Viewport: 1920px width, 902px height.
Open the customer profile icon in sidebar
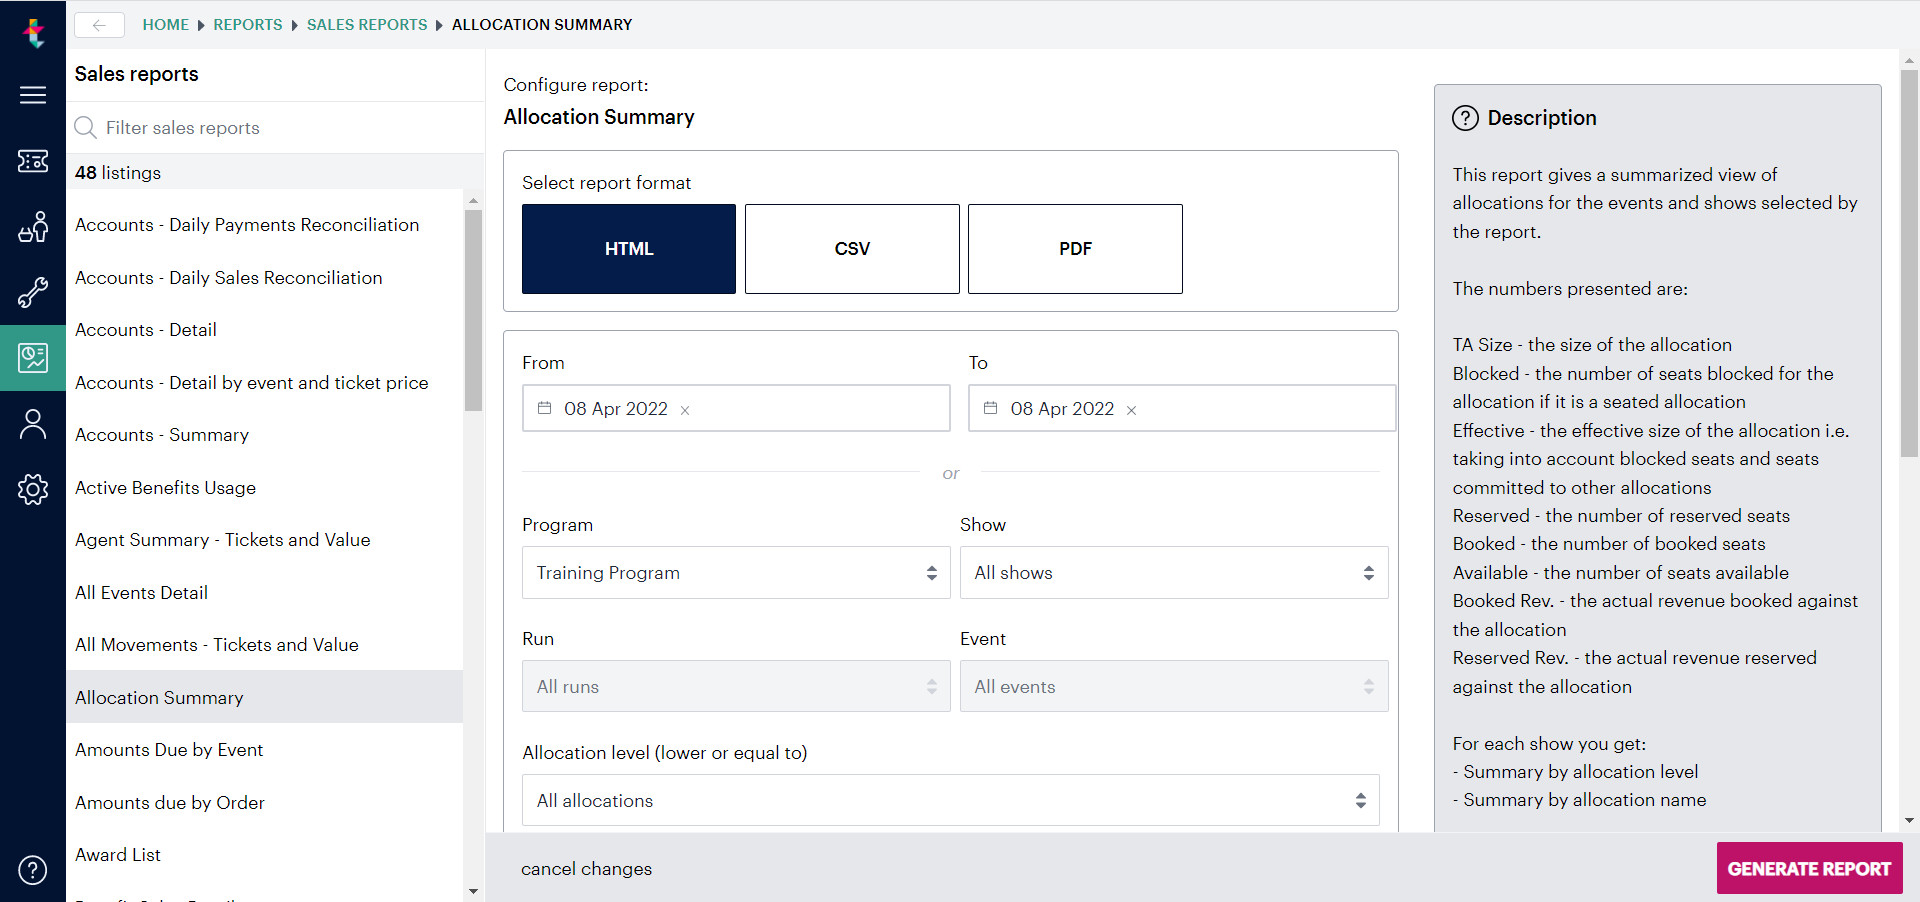coord(33,423)
